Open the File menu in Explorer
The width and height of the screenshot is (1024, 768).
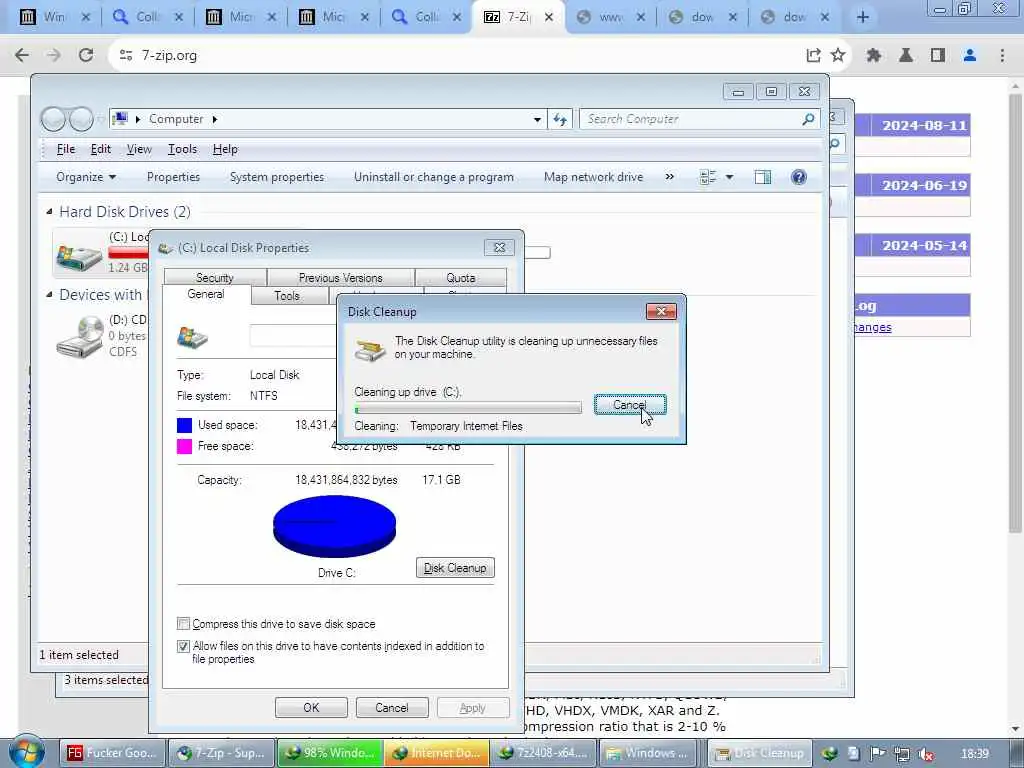tap(66, 149)
